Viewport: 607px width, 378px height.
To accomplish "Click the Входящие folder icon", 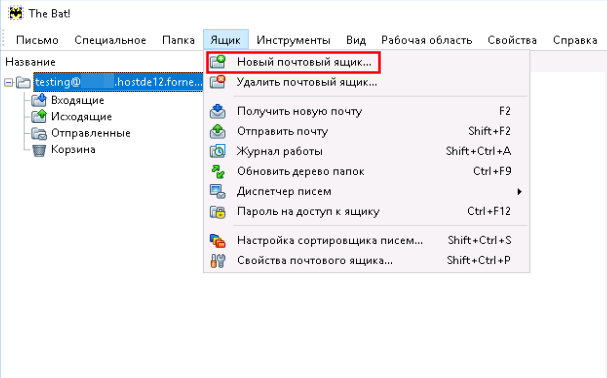I will click(x=39, y=100).
